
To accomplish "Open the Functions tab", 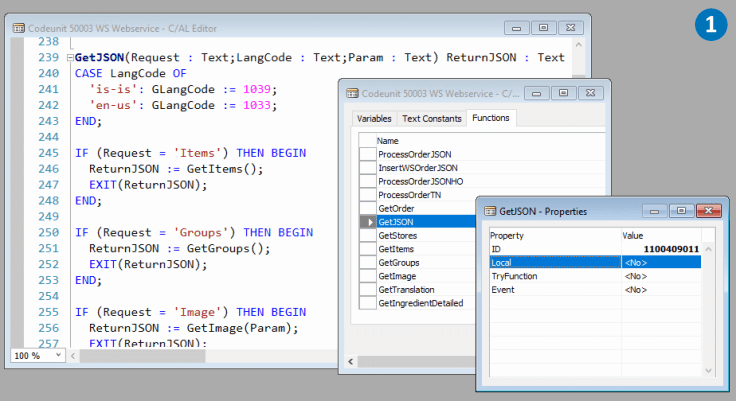I will tap(491, 119).
